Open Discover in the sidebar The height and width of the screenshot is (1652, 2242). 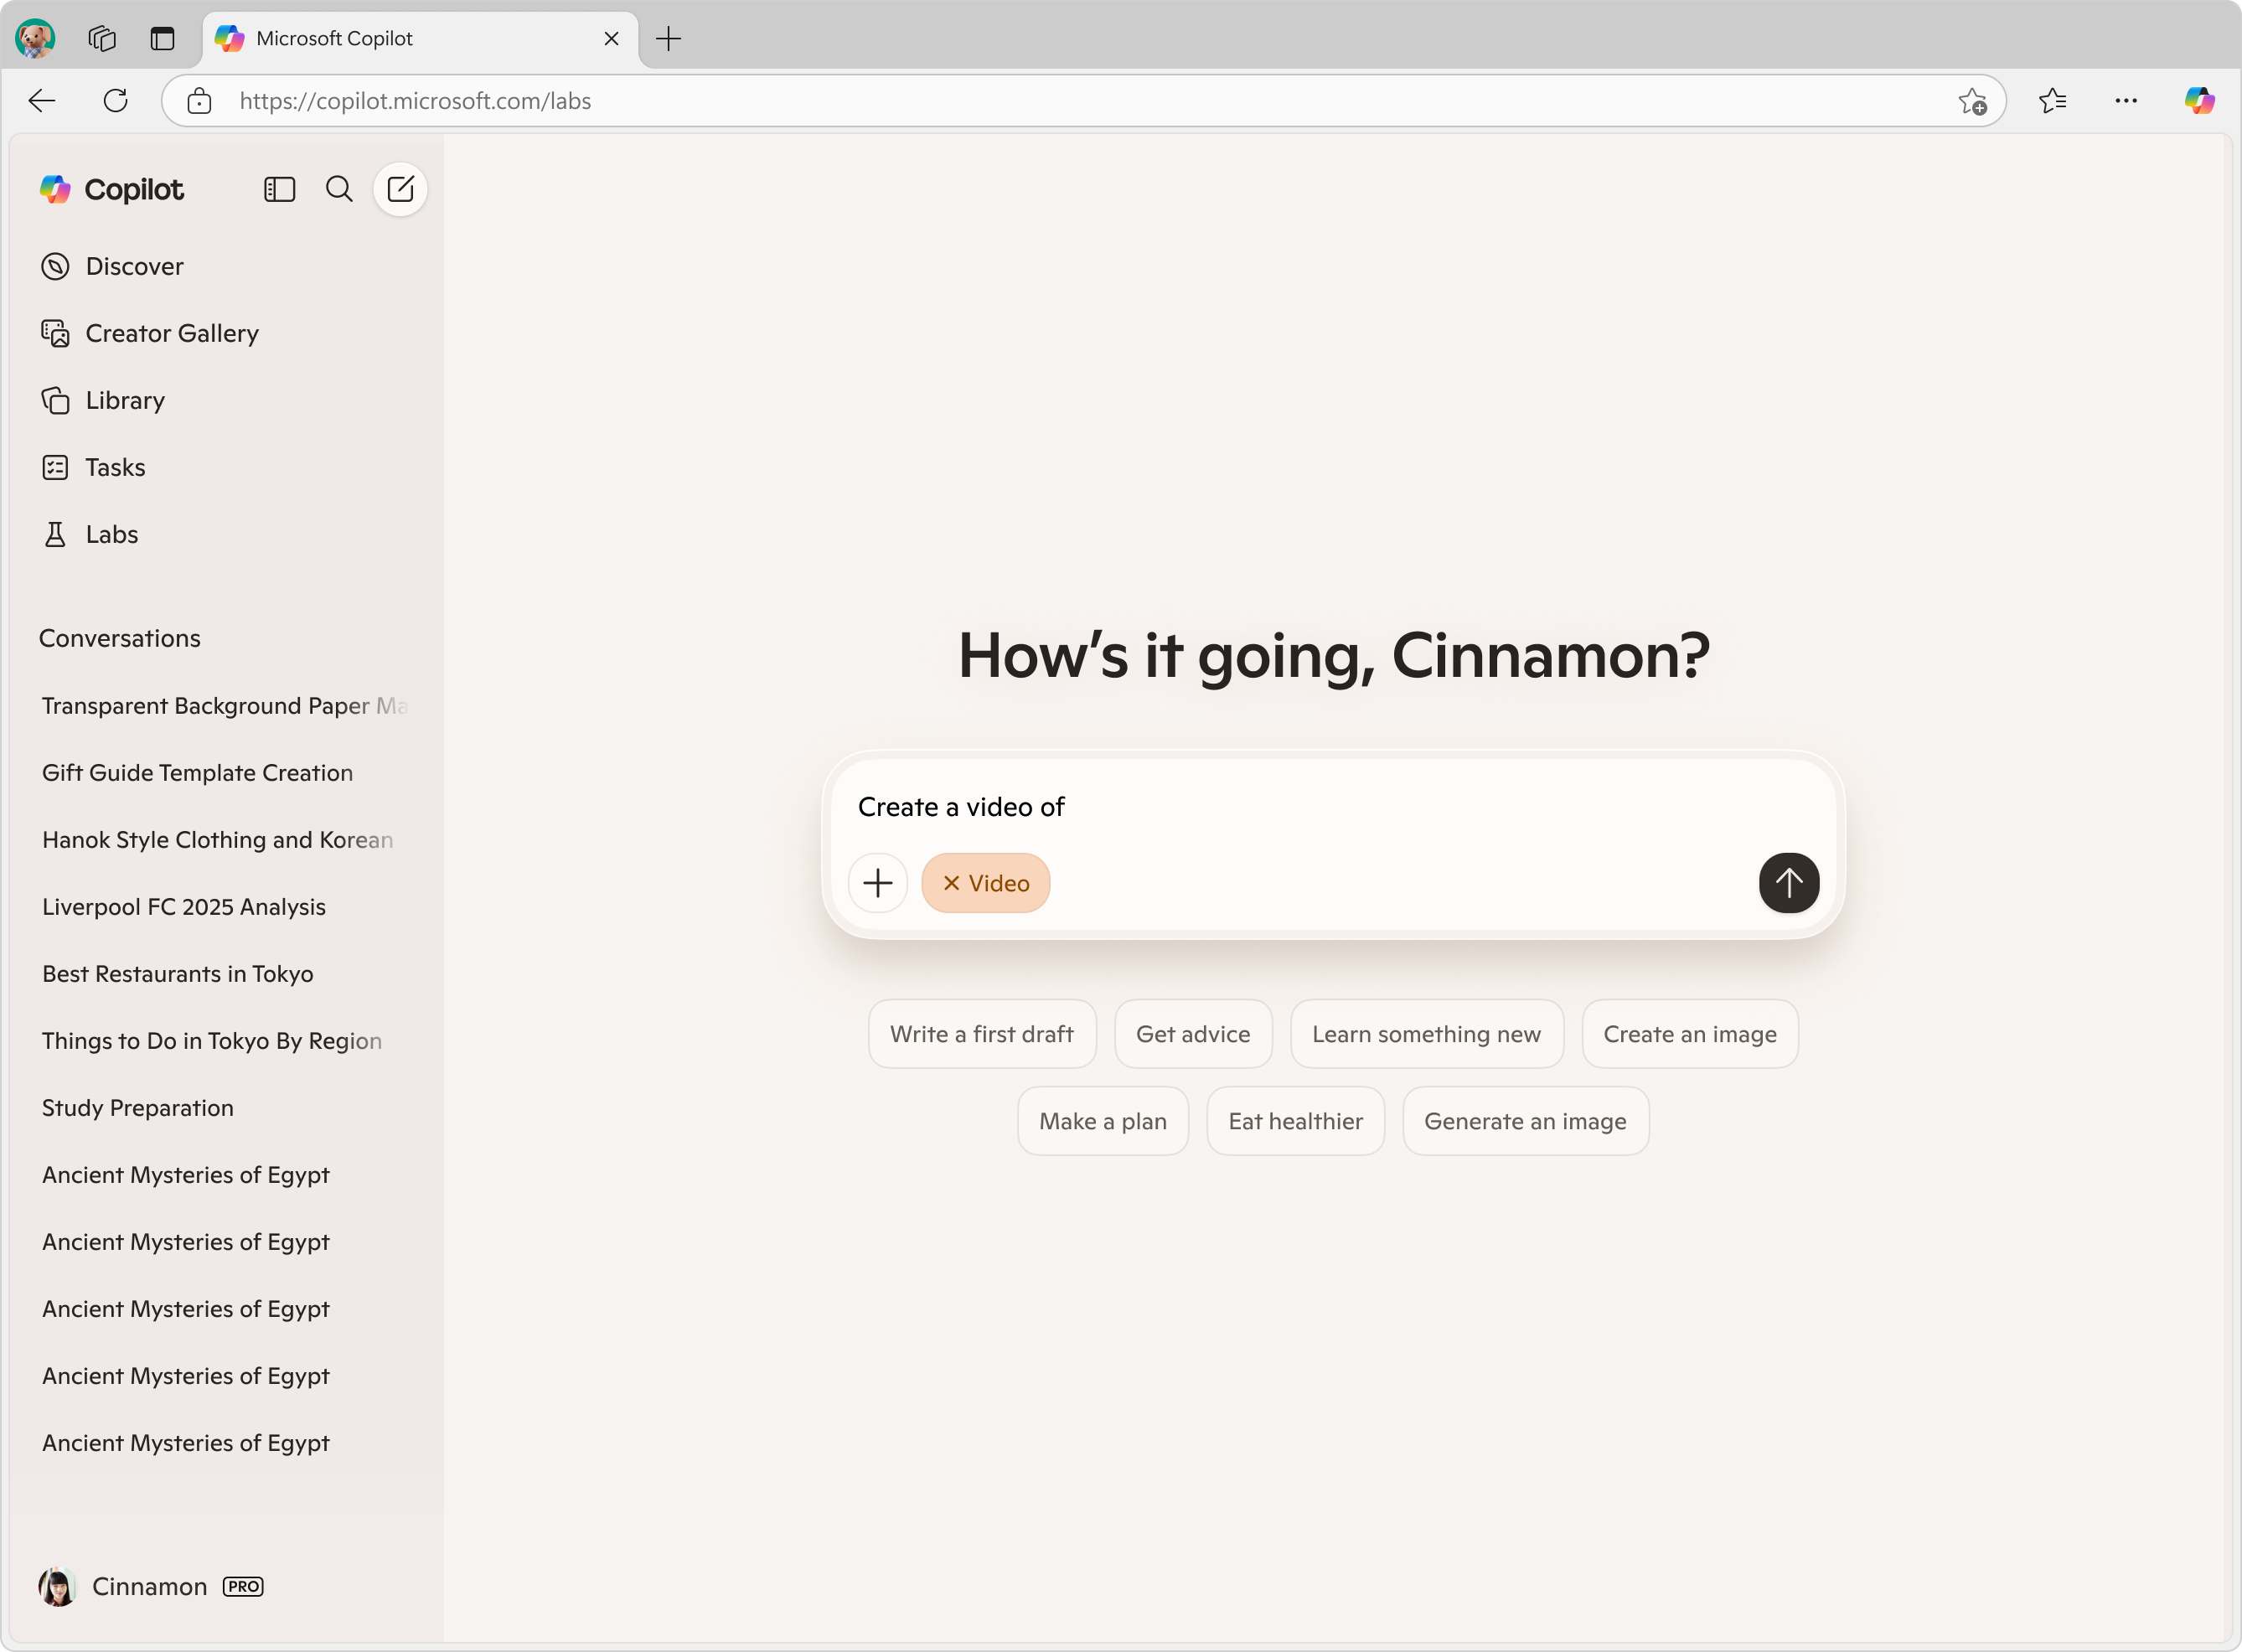pyautogui.click(x=134, y=266)
